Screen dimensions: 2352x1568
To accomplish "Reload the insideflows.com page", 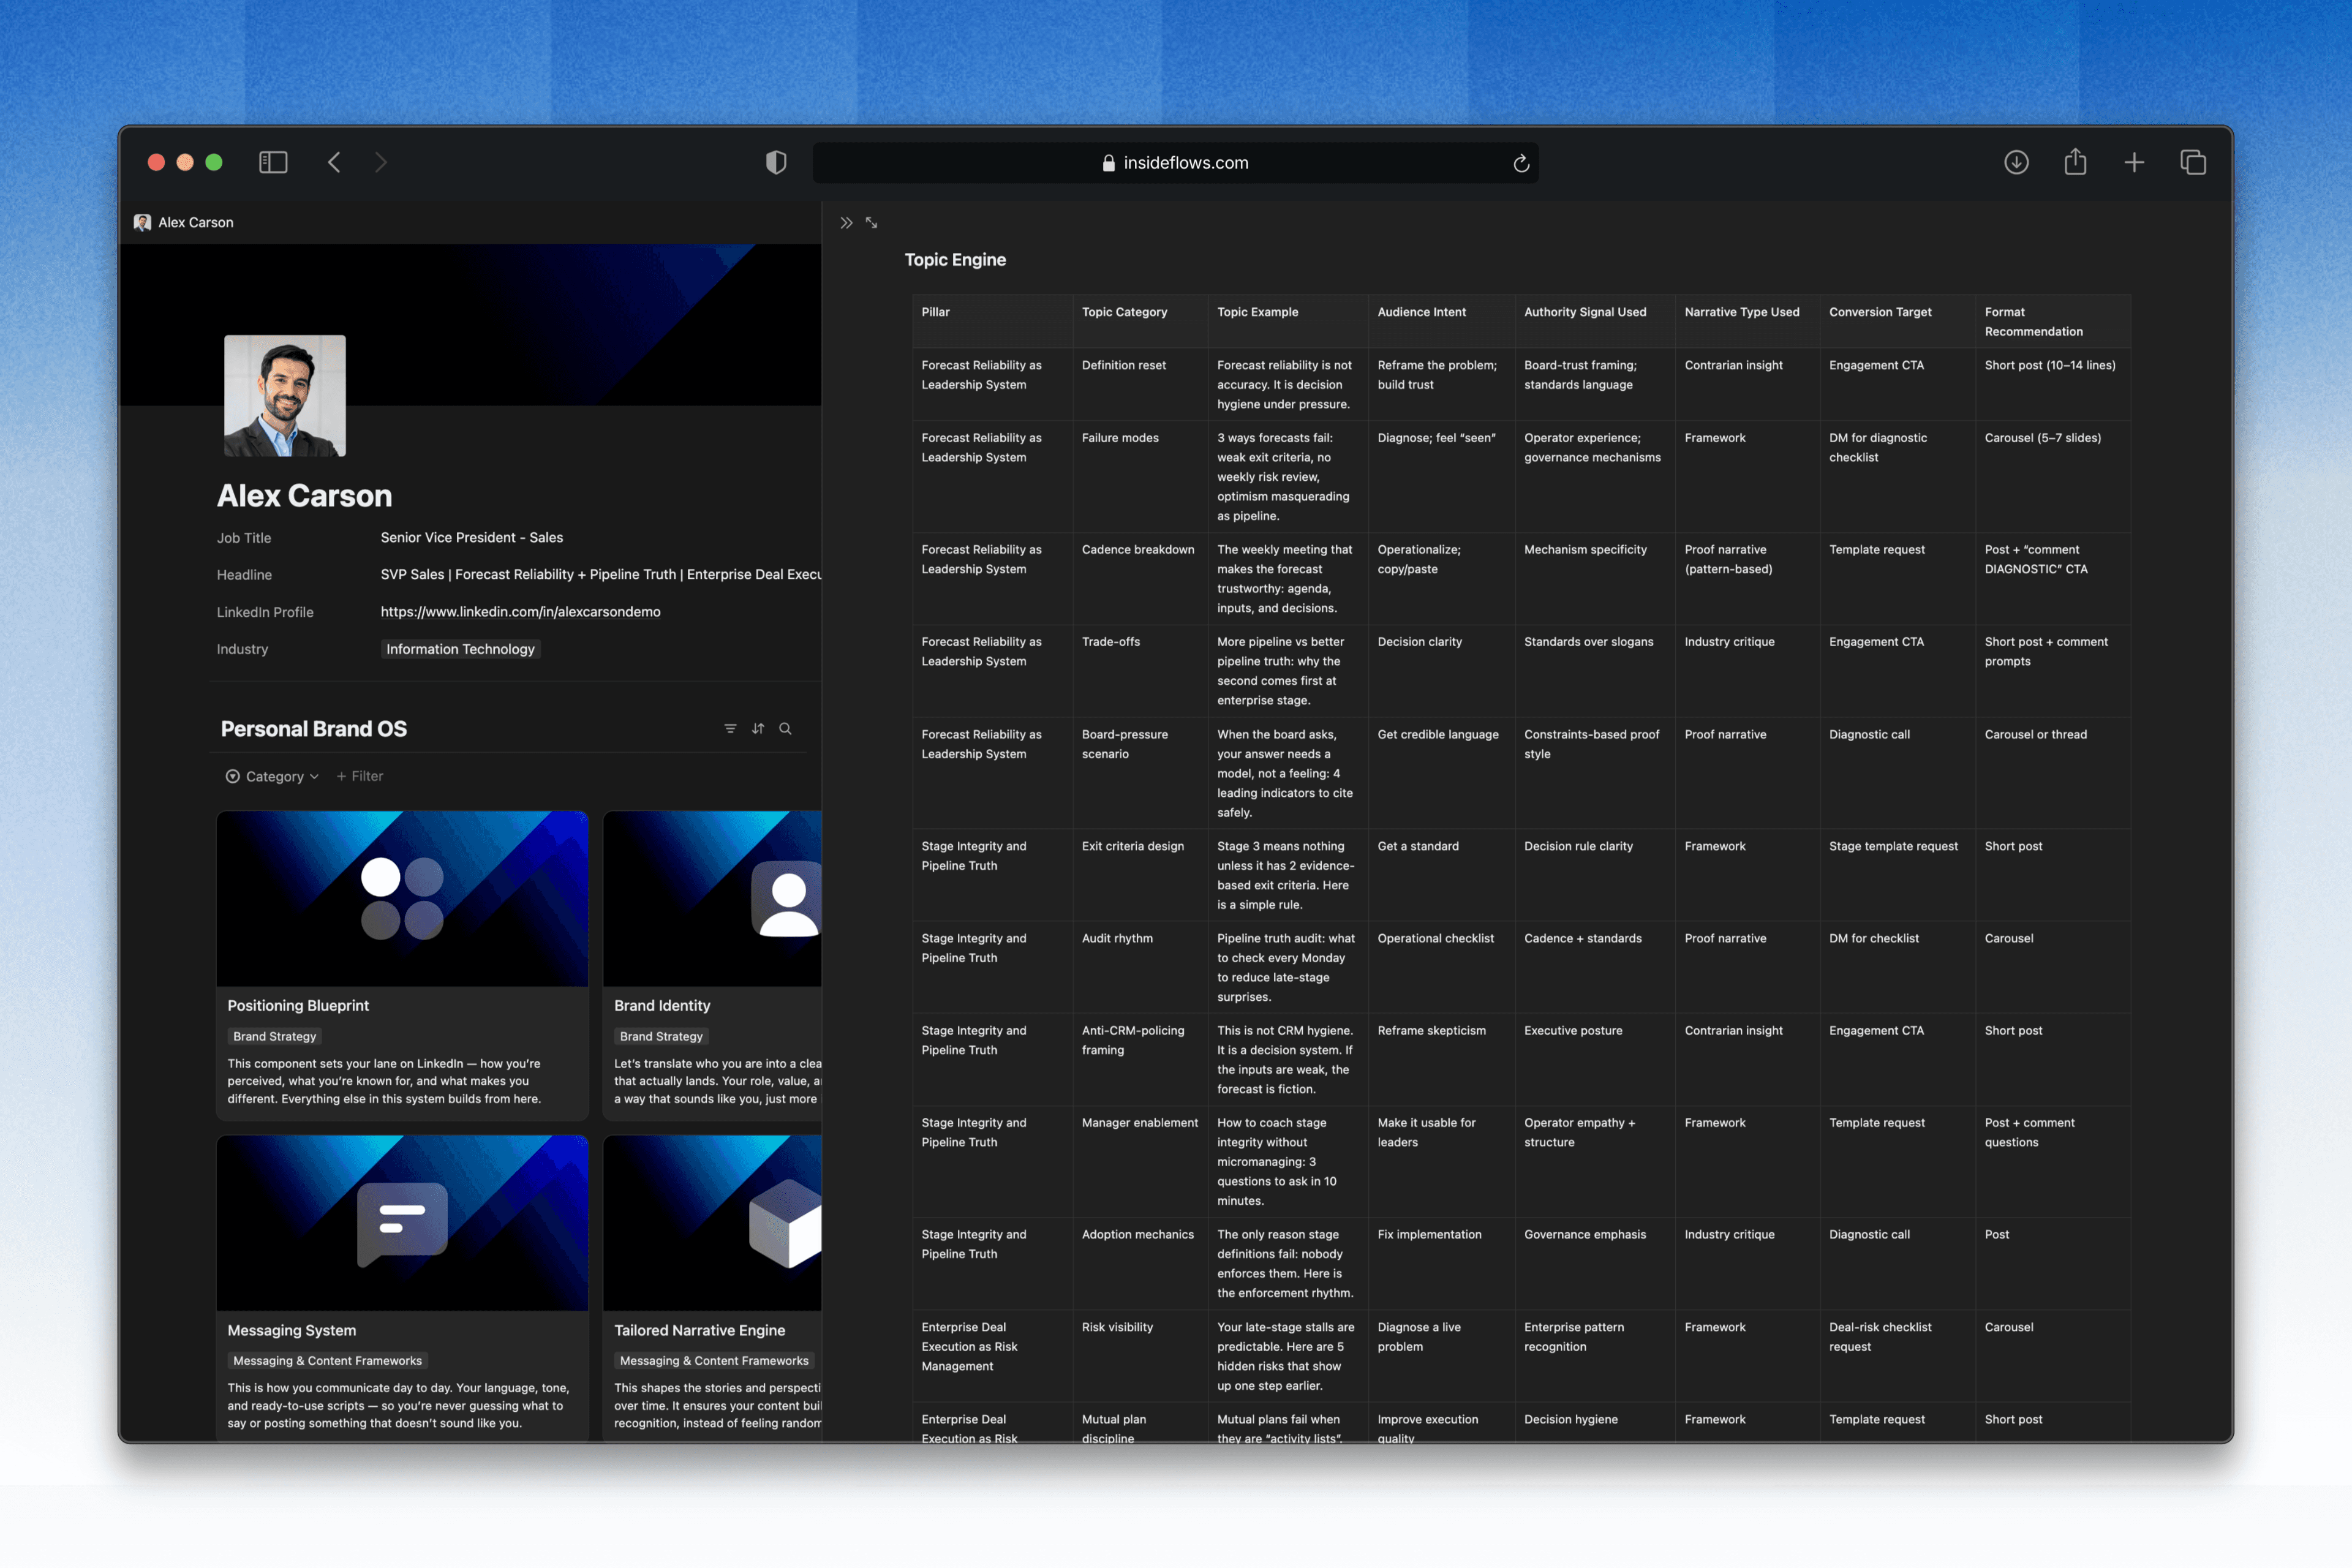I will click(x=1521, y=163).
